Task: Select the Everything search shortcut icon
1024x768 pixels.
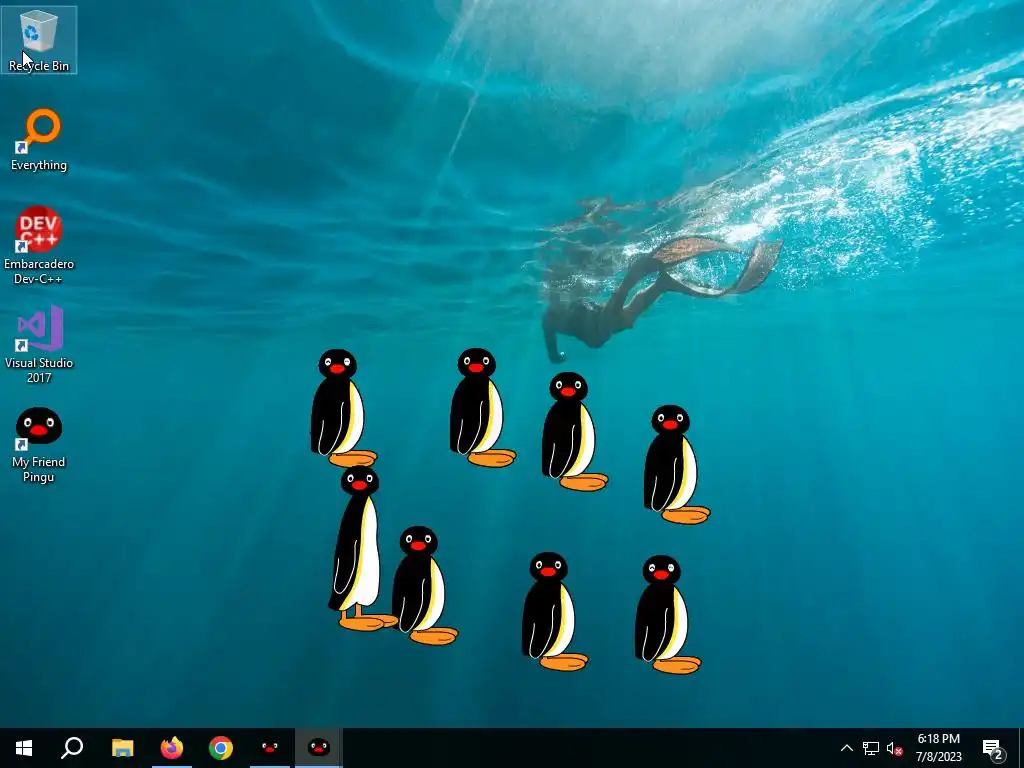Action: click(x=39, y=140)
